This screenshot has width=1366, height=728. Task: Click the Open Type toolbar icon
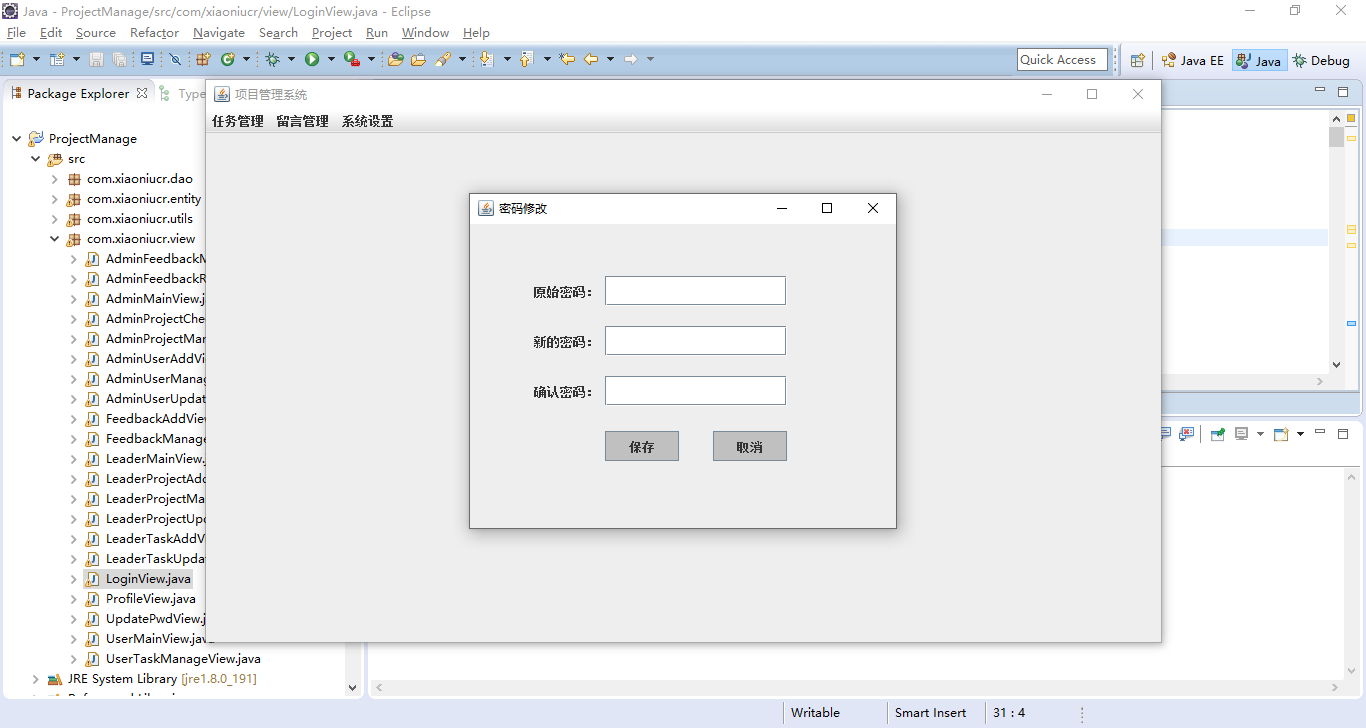pyautogui.click(x=395, y=59)
